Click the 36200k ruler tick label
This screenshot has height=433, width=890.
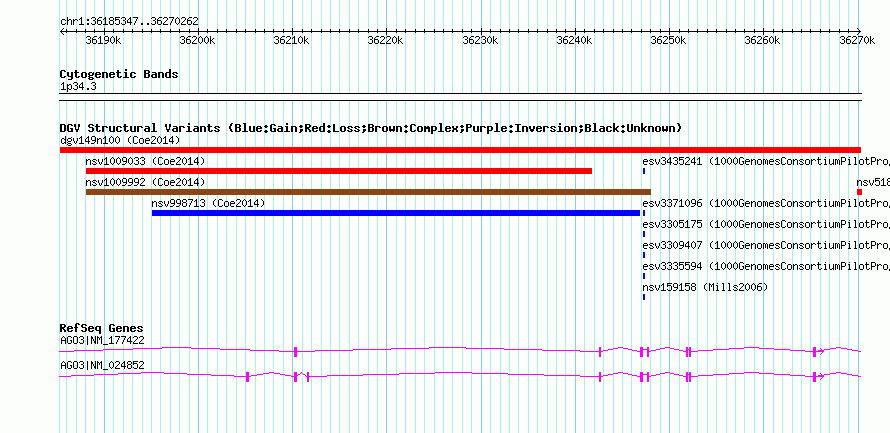[197, 40]
